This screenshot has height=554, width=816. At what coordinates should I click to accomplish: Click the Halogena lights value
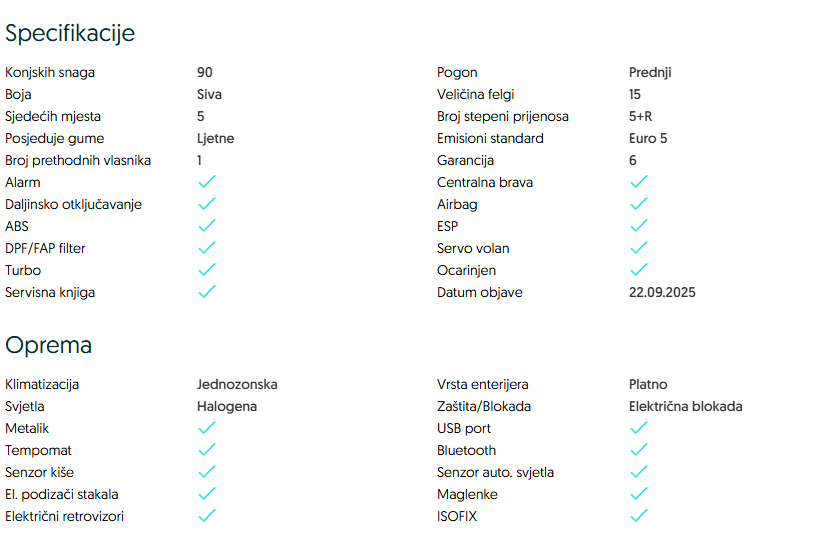tap(227, 406)
